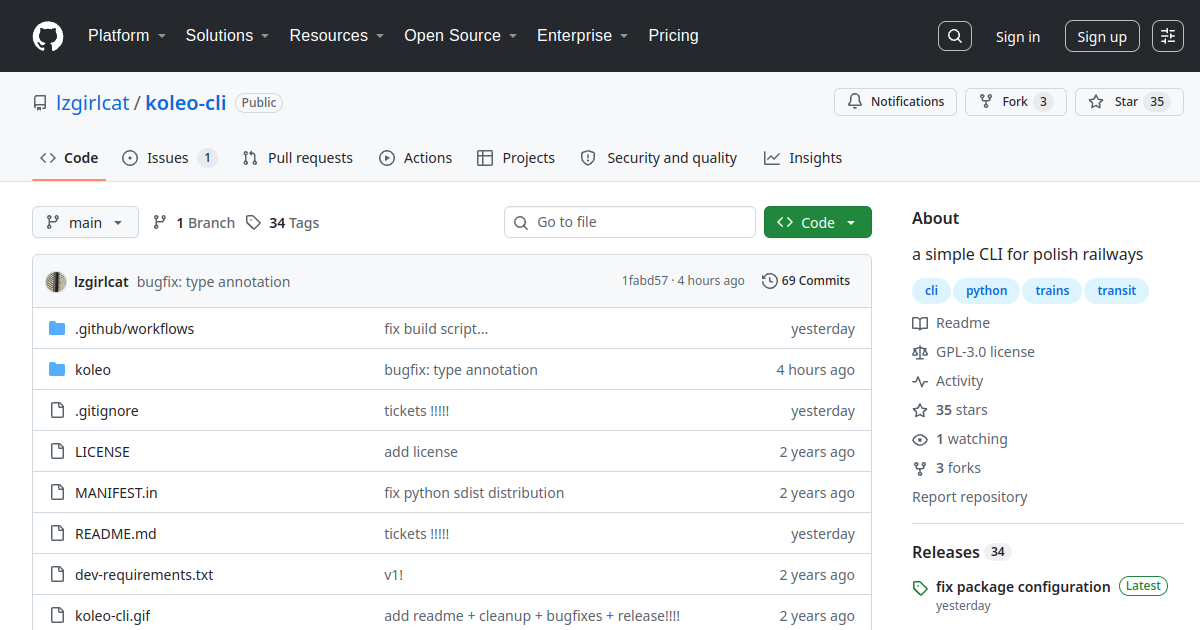Click the file icon beside MANIFEST.in
Viewport: 1200px width, 630px height.
(57, 493)
